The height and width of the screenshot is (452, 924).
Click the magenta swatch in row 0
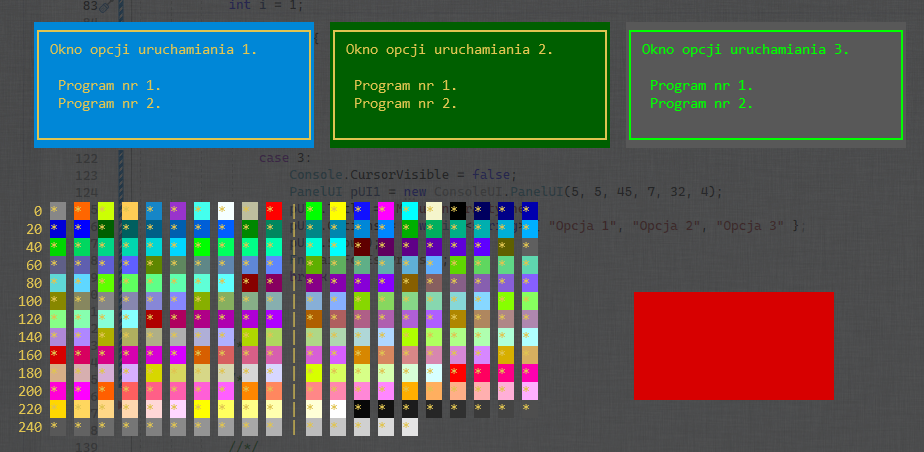[x=386, y=211]
